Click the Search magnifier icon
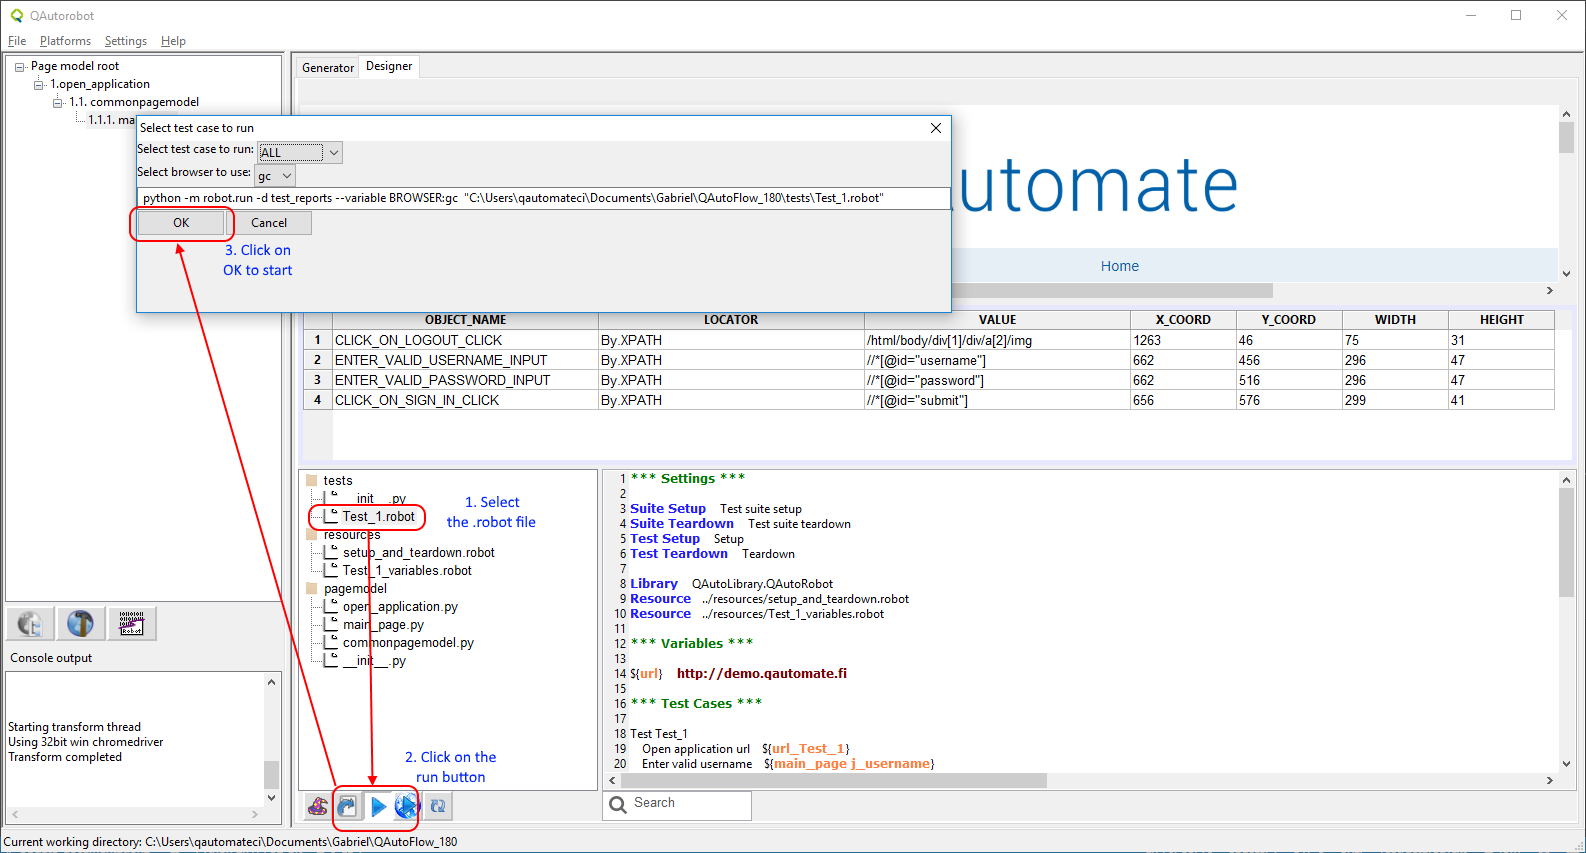 [x=618, y=804]
